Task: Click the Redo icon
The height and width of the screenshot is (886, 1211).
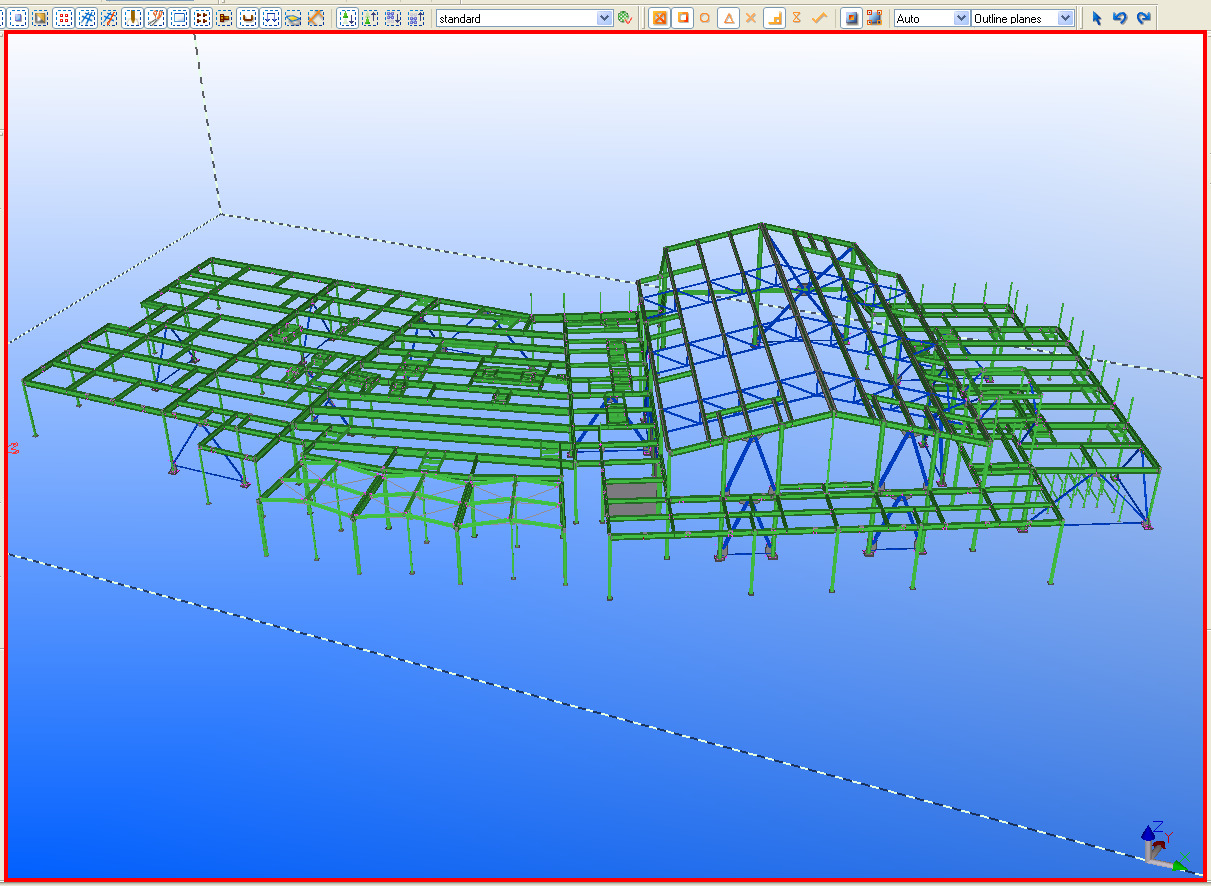Action: click(x=1142, y=17)
